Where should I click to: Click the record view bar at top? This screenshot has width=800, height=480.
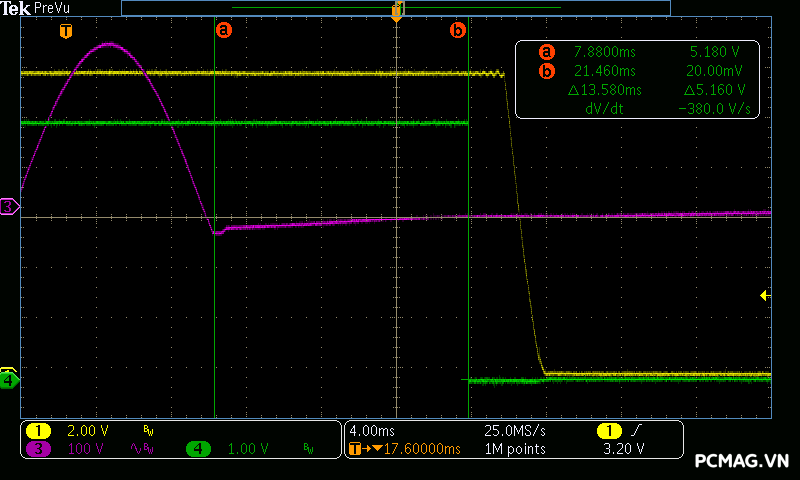click(396, 7)
